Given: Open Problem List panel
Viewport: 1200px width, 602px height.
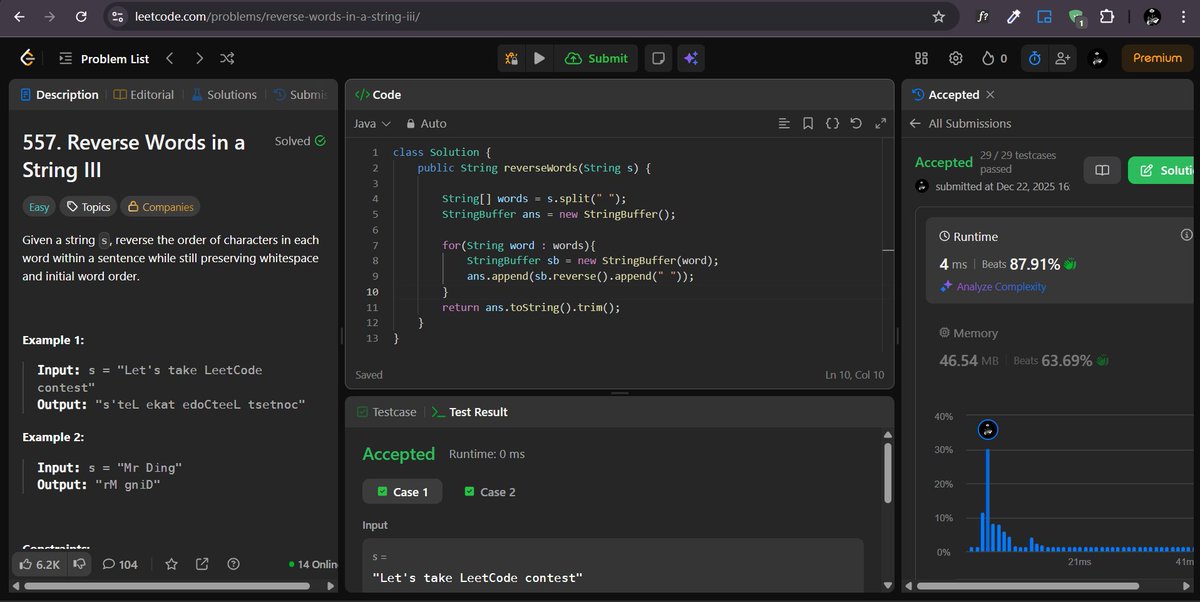Looking at the screenshot, I should click(x=104, y=58).
